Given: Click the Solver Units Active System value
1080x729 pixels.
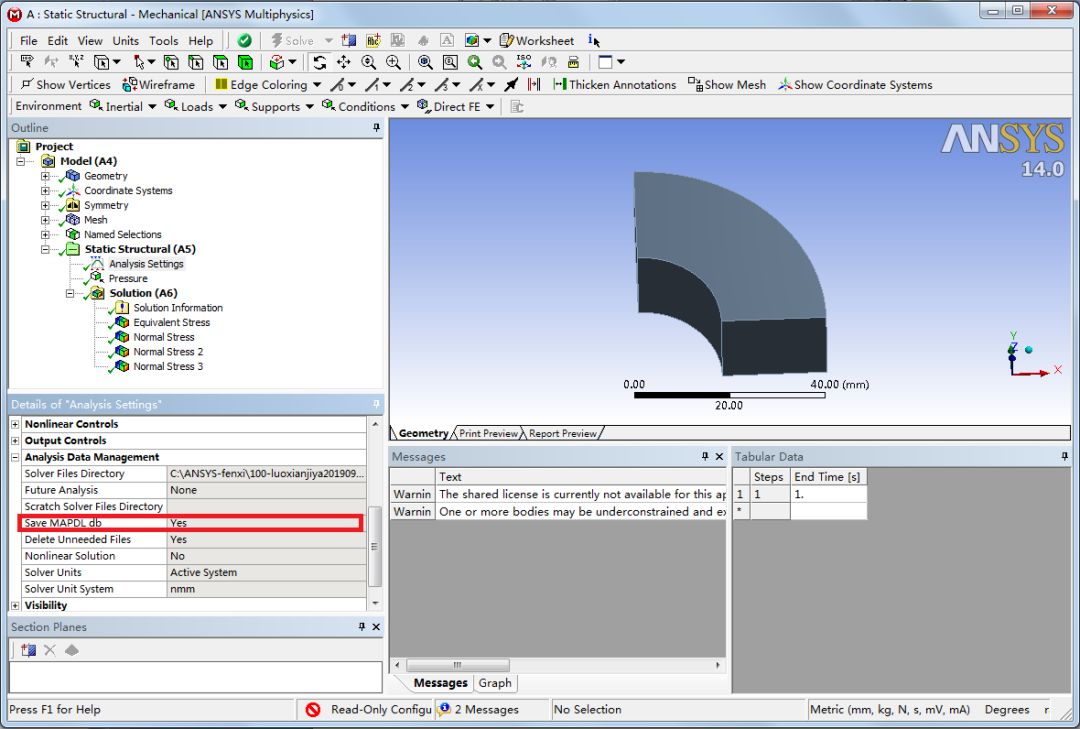Looking at the screenshot, I should tap(267, 573).
